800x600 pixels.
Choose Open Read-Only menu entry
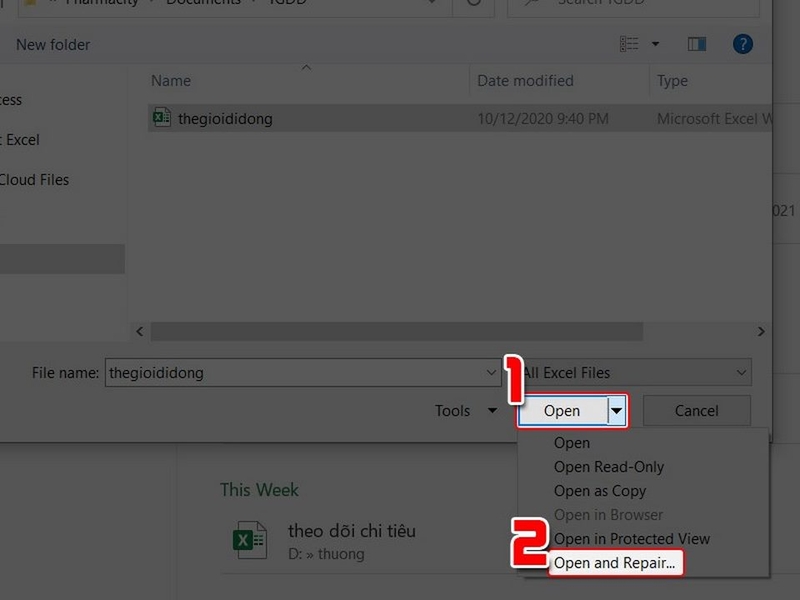(x=609, y=467)
